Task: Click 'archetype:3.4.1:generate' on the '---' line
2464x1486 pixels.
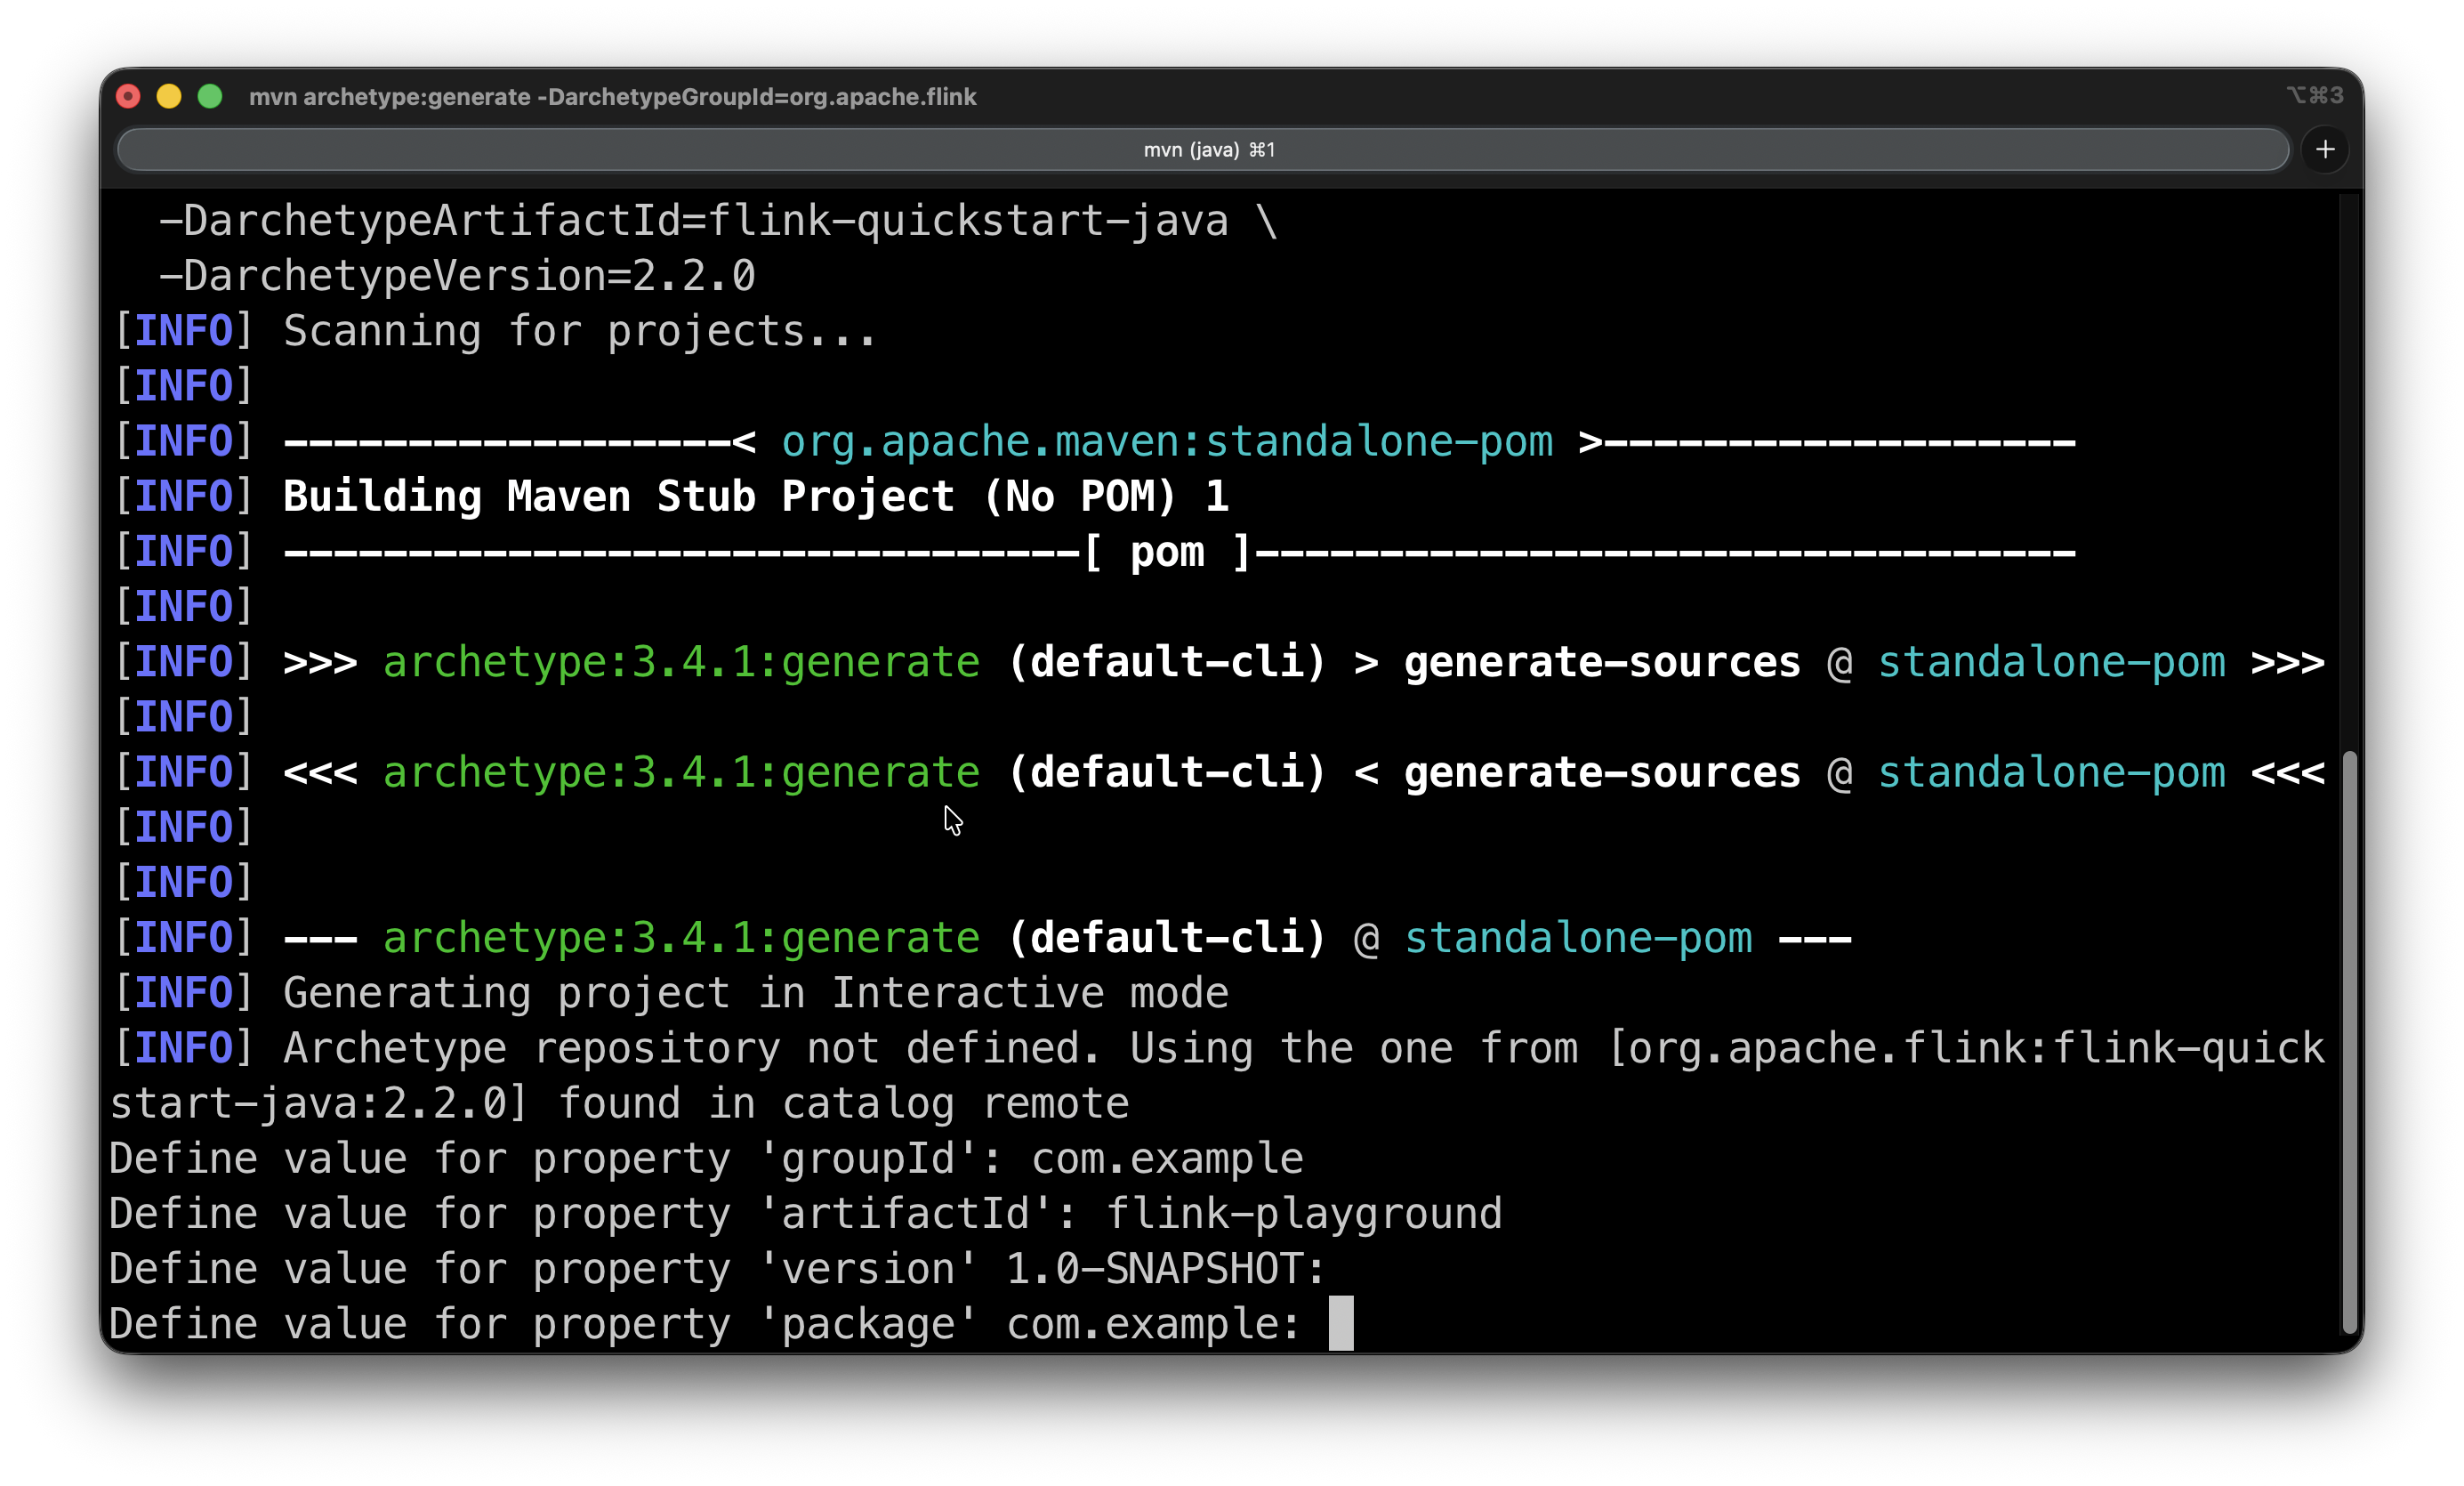Action: [x=681, y=938]
